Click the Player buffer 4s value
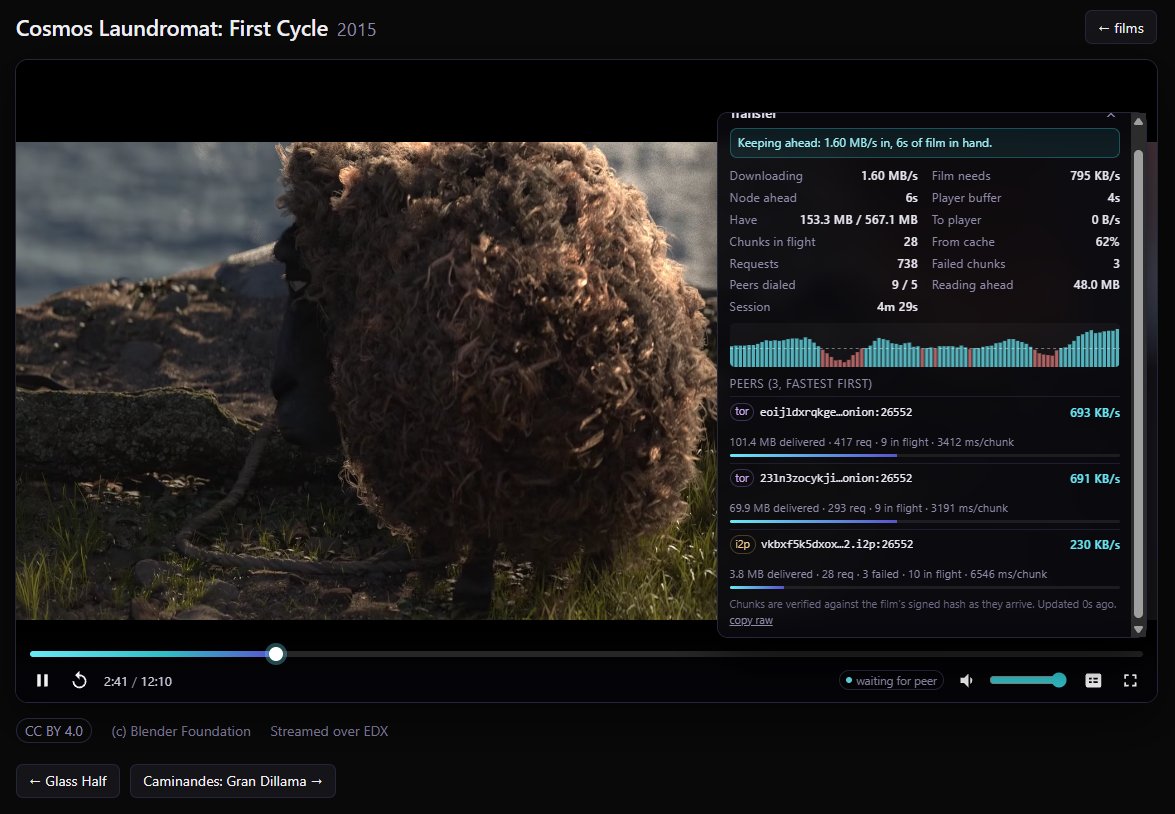The width and height of the screenshot is (1175, 814). click(x=1114, y=198)
